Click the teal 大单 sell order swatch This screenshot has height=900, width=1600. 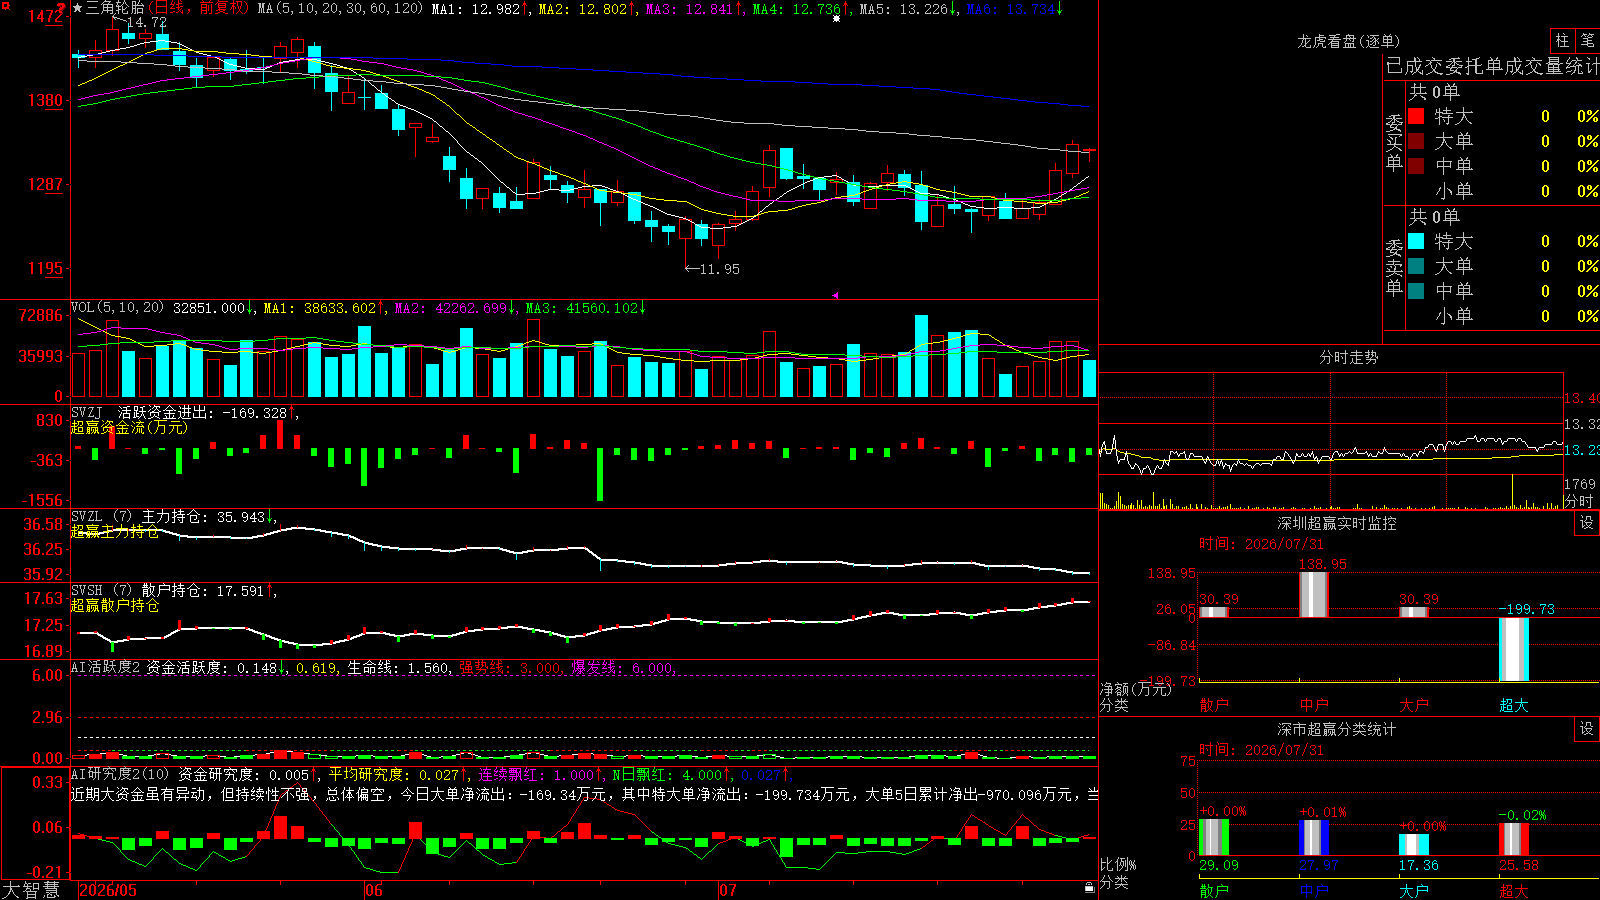(1416, 266)
